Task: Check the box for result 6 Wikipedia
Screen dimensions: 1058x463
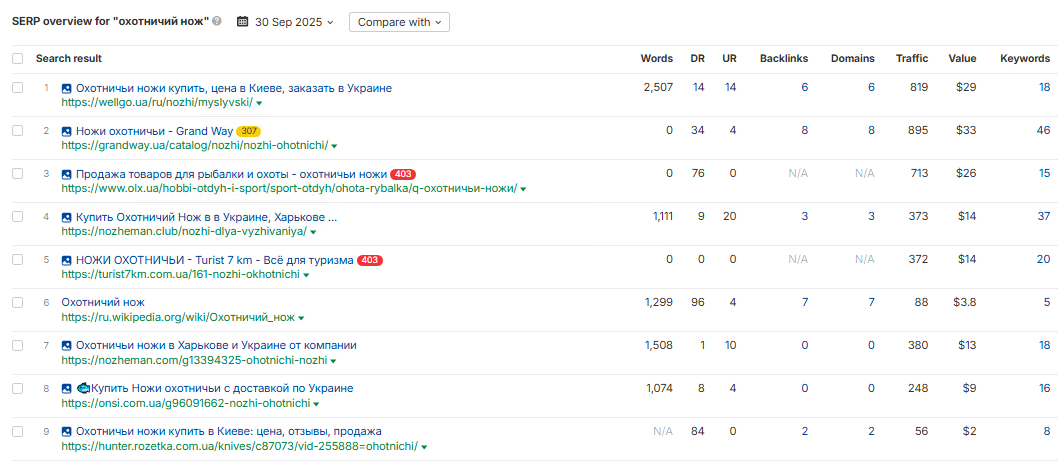Action: 18,303
